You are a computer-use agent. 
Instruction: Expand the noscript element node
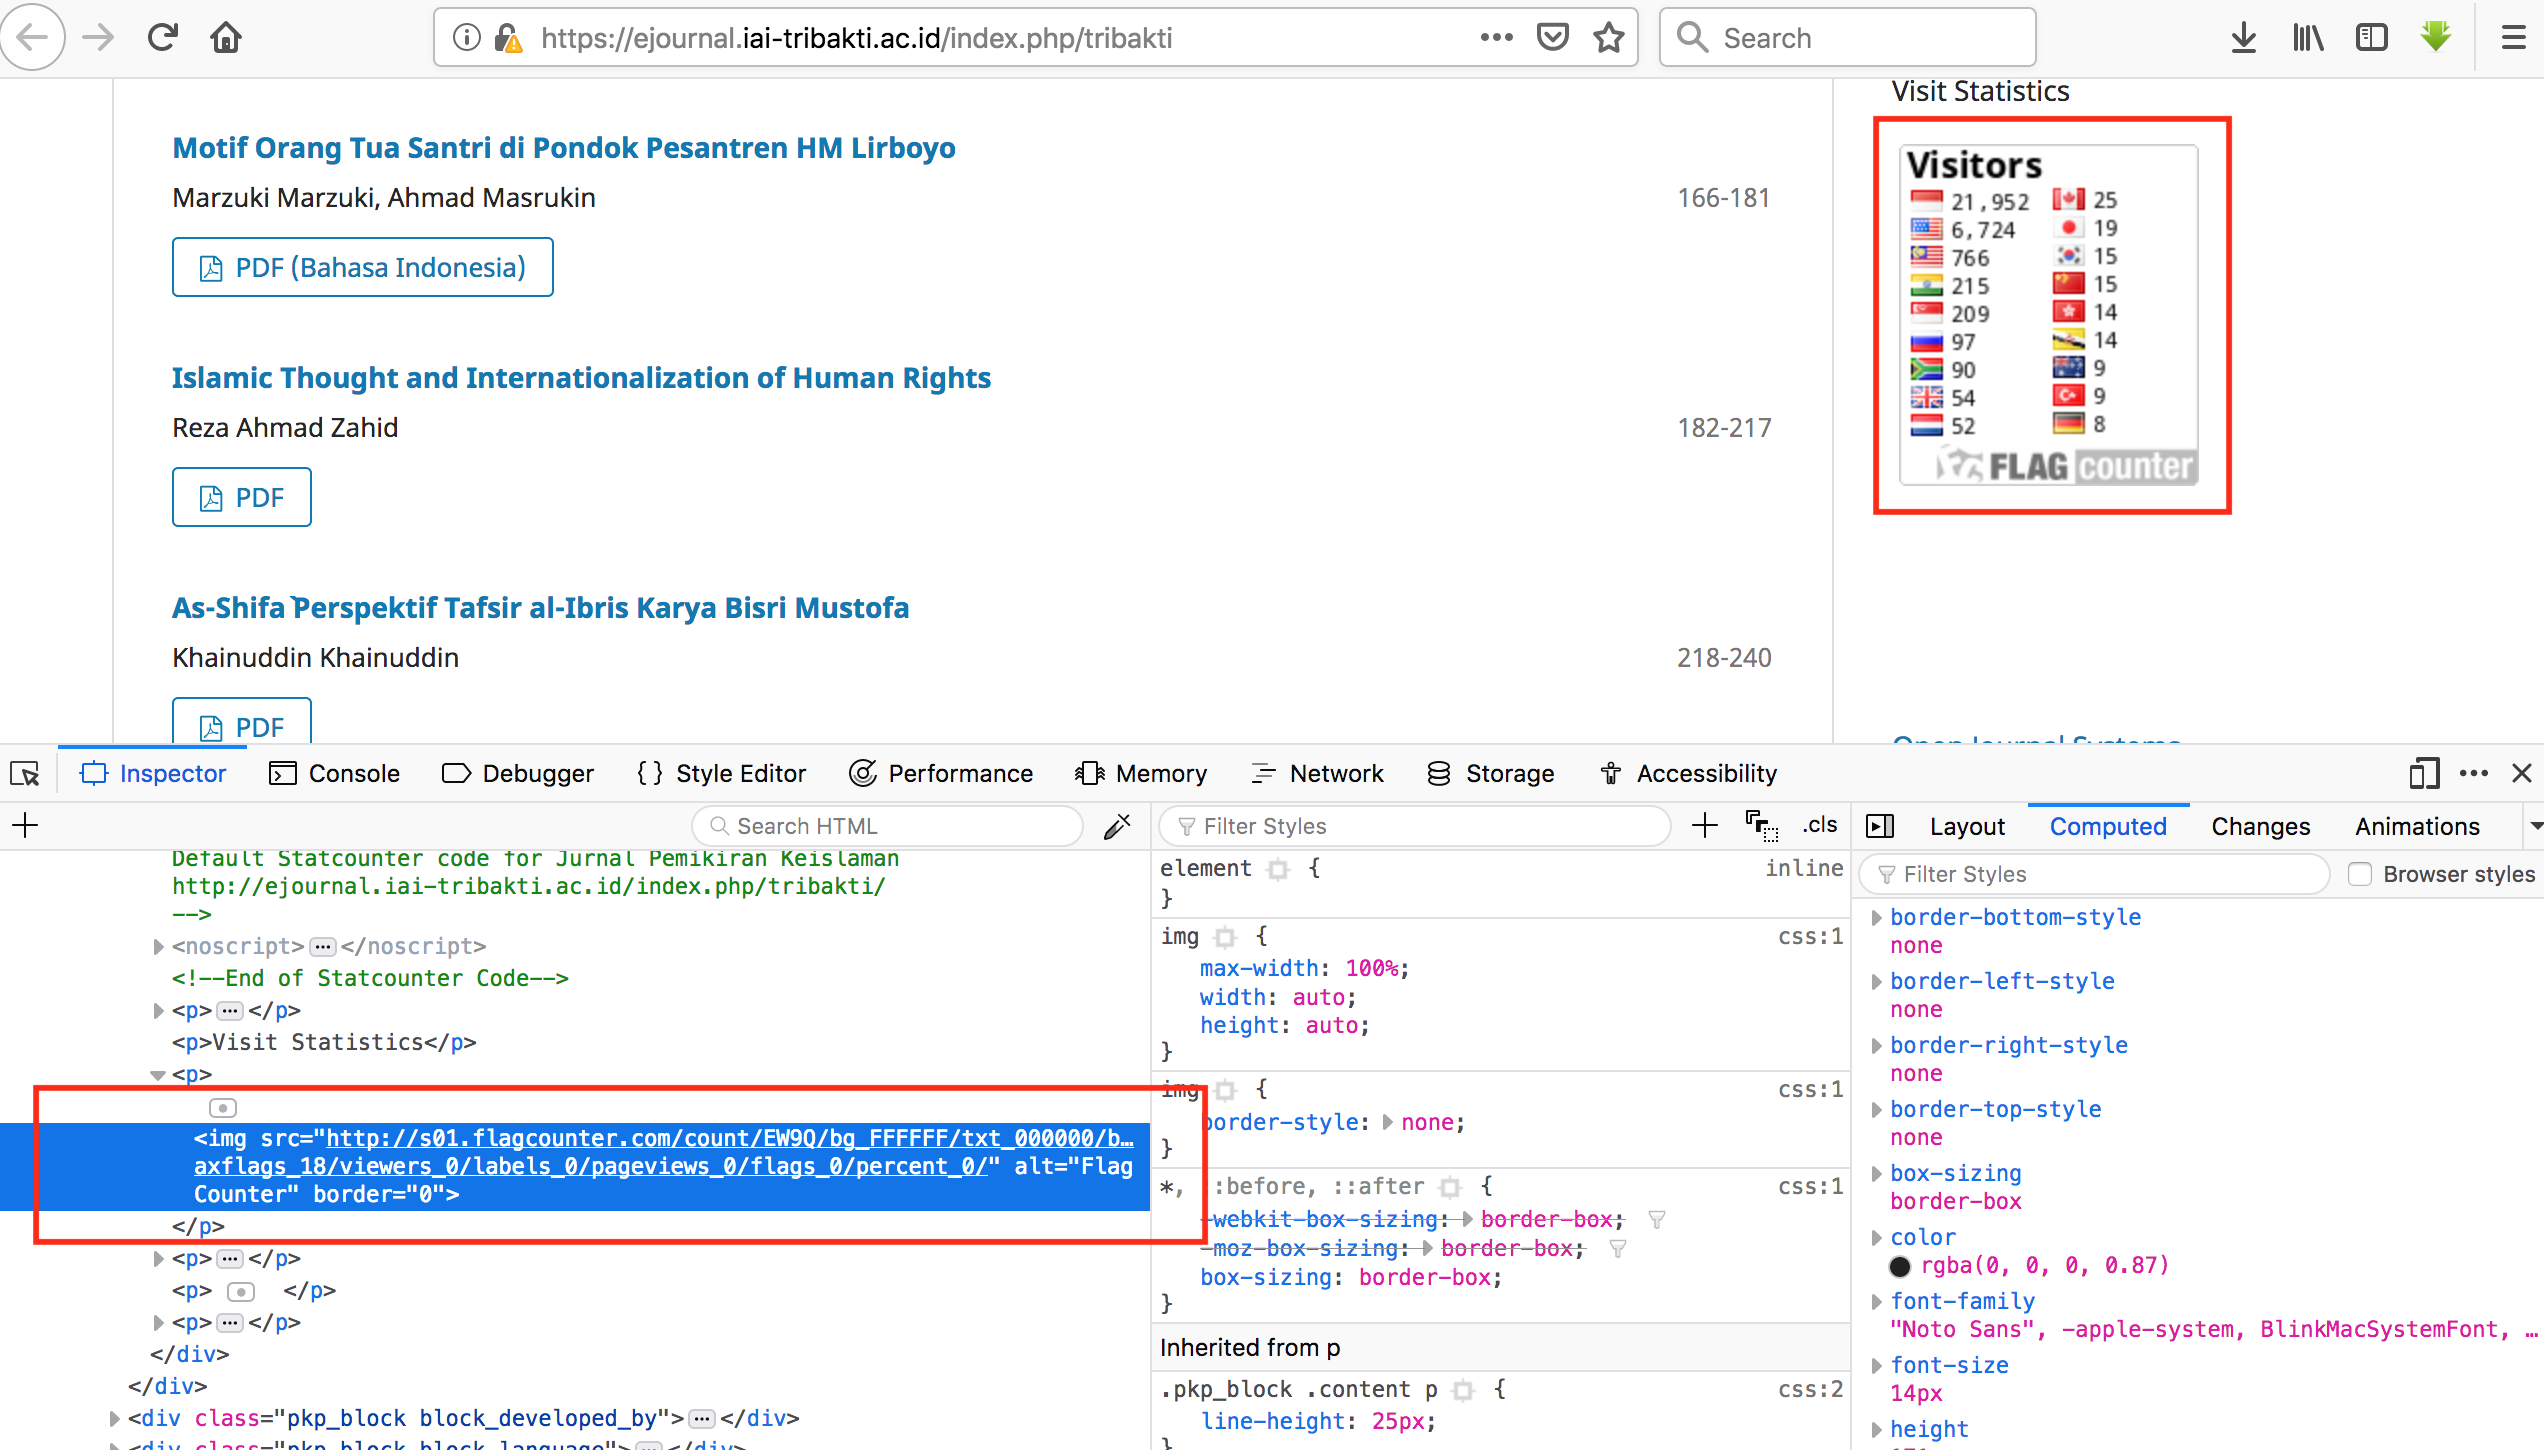click(158, 946)
